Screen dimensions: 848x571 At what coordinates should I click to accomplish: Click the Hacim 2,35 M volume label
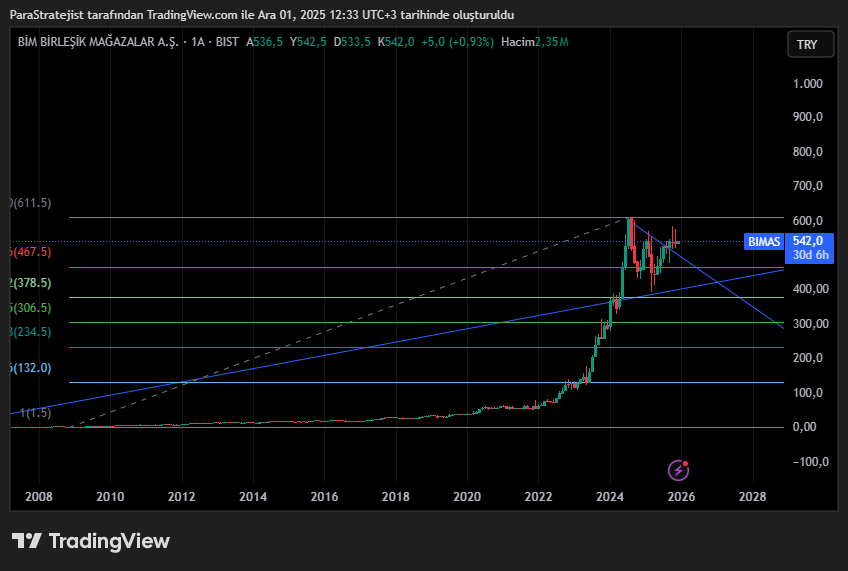[x=534, y=42]
